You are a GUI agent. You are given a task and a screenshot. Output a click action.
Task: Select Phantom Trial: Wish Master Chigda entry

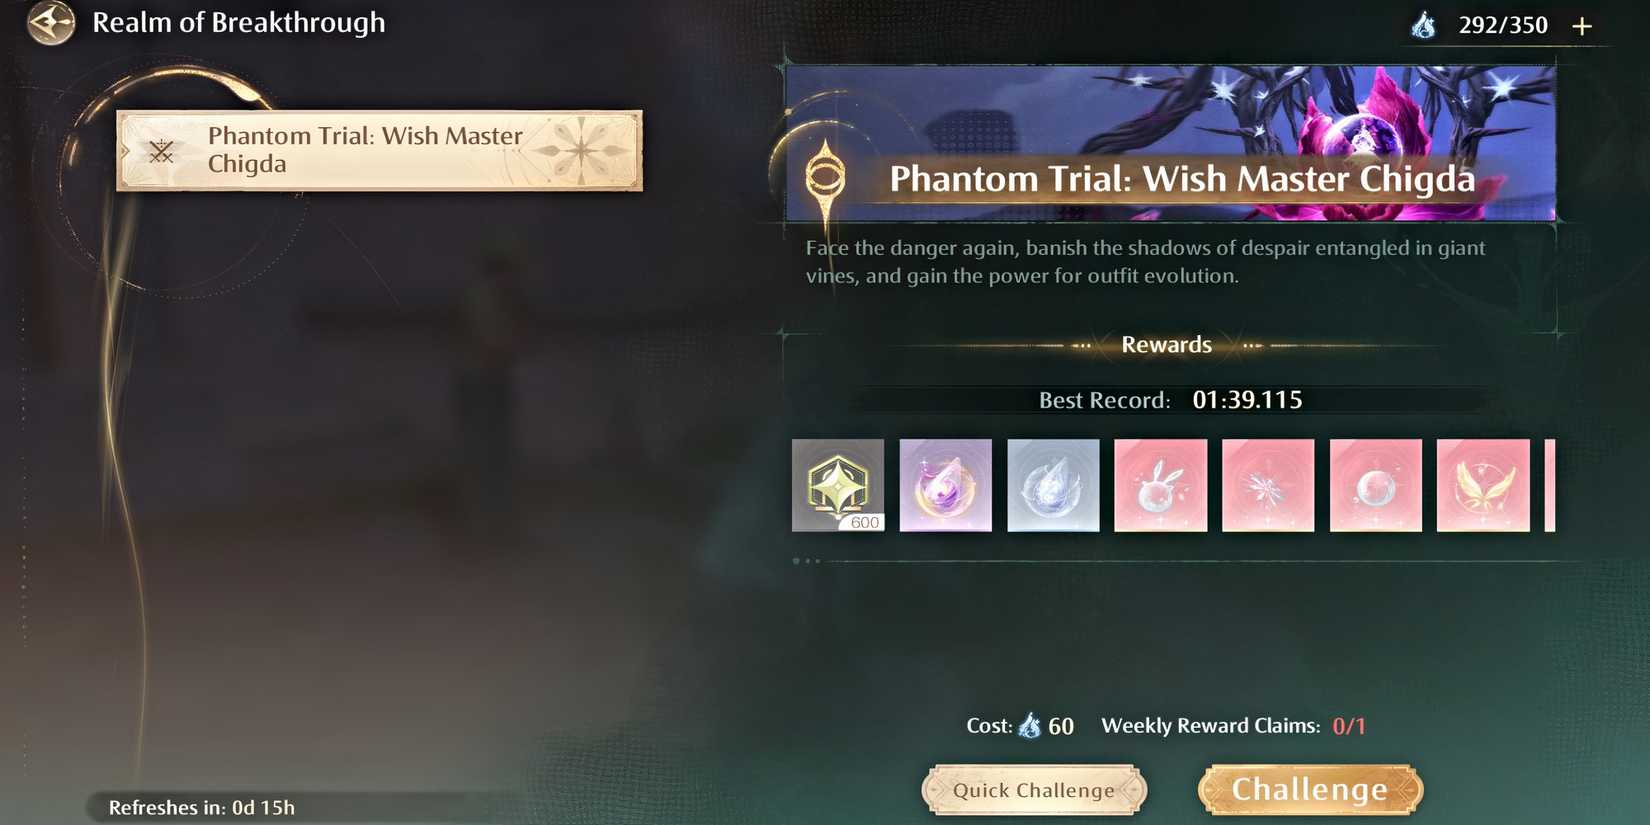pos(380,150)
